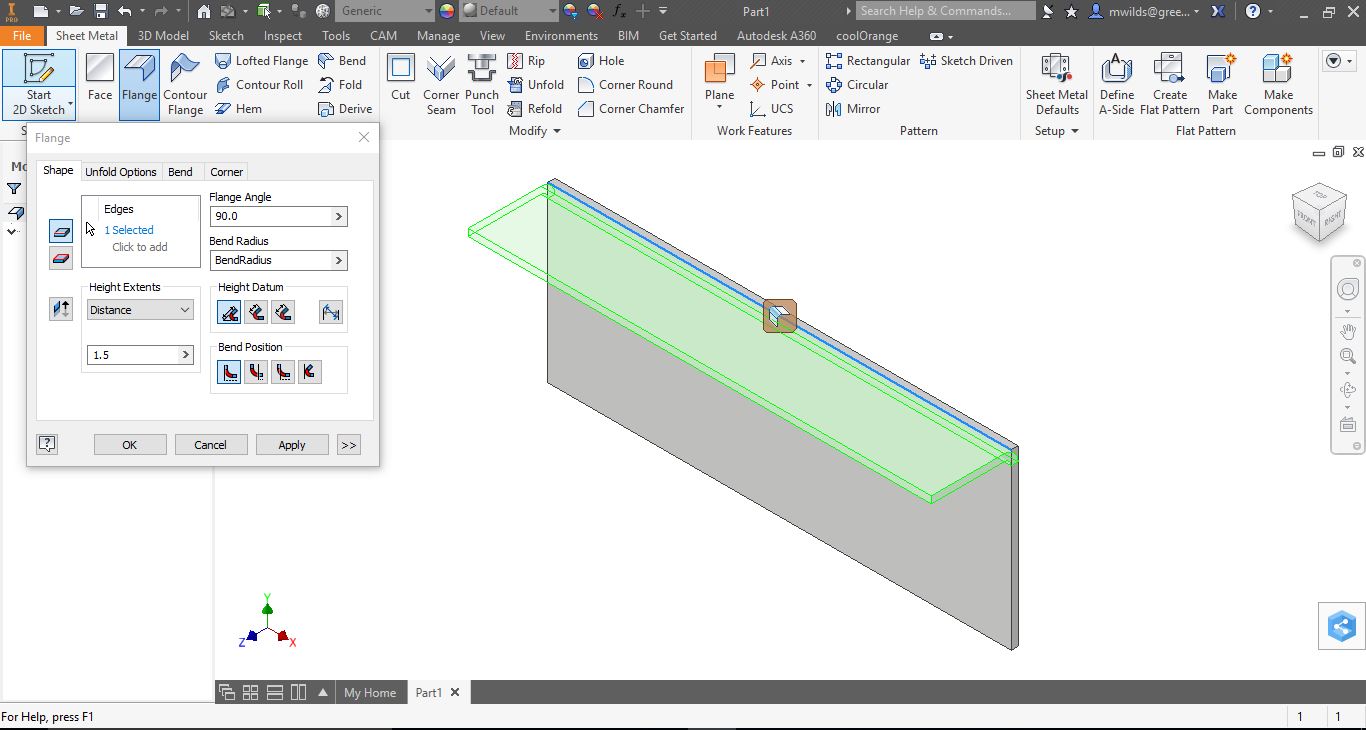The height and width of the screenshot is (730, 1366).
Task: Select the Rectangular pattern tool
Action: point(868,61)
